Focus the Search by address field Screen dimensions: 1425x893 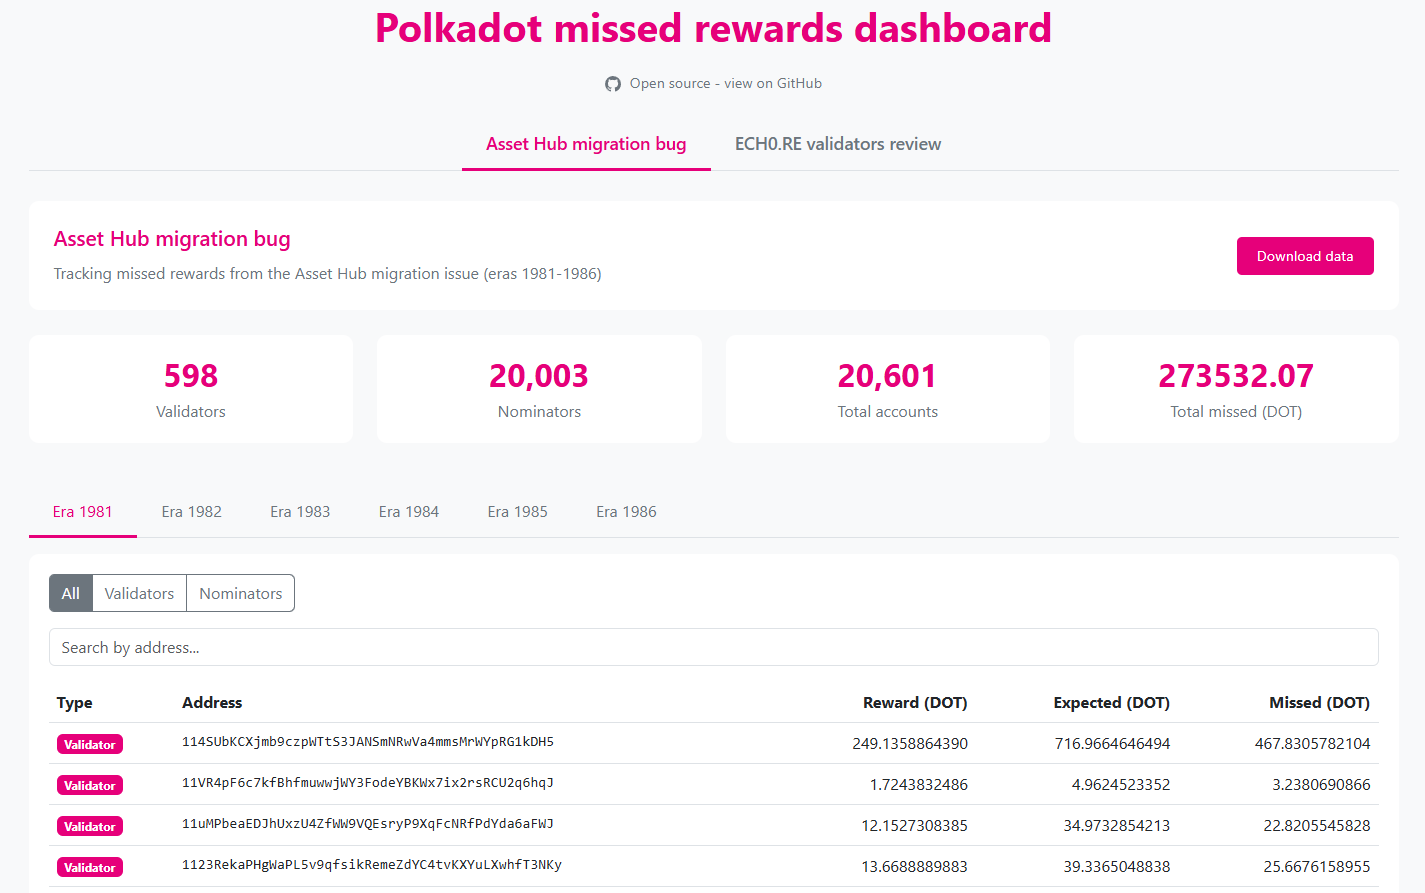tap(713, 648)
